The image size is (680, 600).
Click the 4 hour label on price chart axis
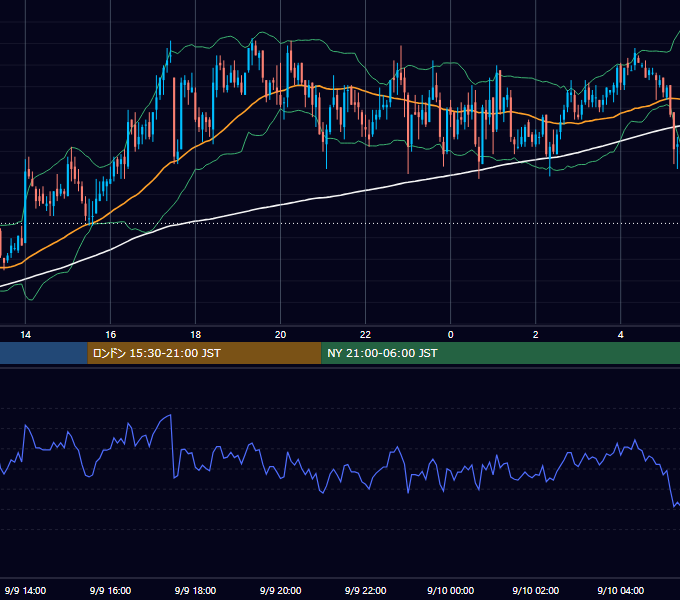(x=621, y=335)
